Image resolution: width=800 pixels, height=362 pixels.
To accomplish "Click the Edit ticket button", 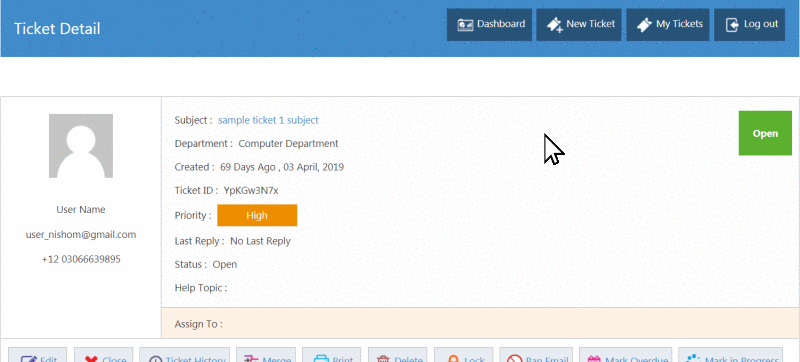I will click(37, 355).
